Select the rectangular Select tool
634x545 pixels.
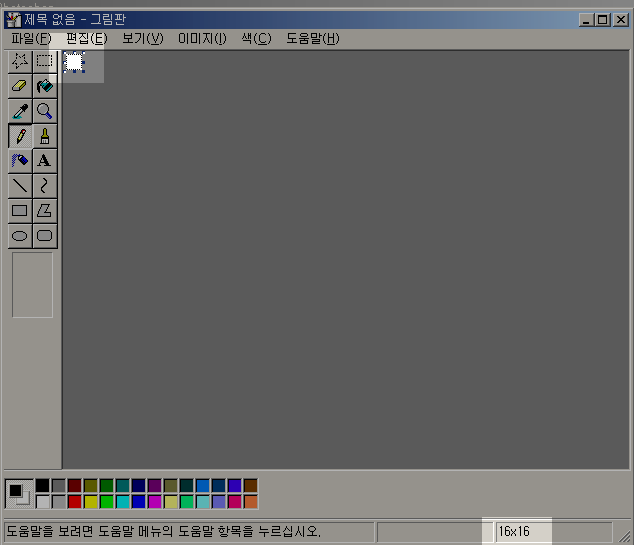[44, 61]
